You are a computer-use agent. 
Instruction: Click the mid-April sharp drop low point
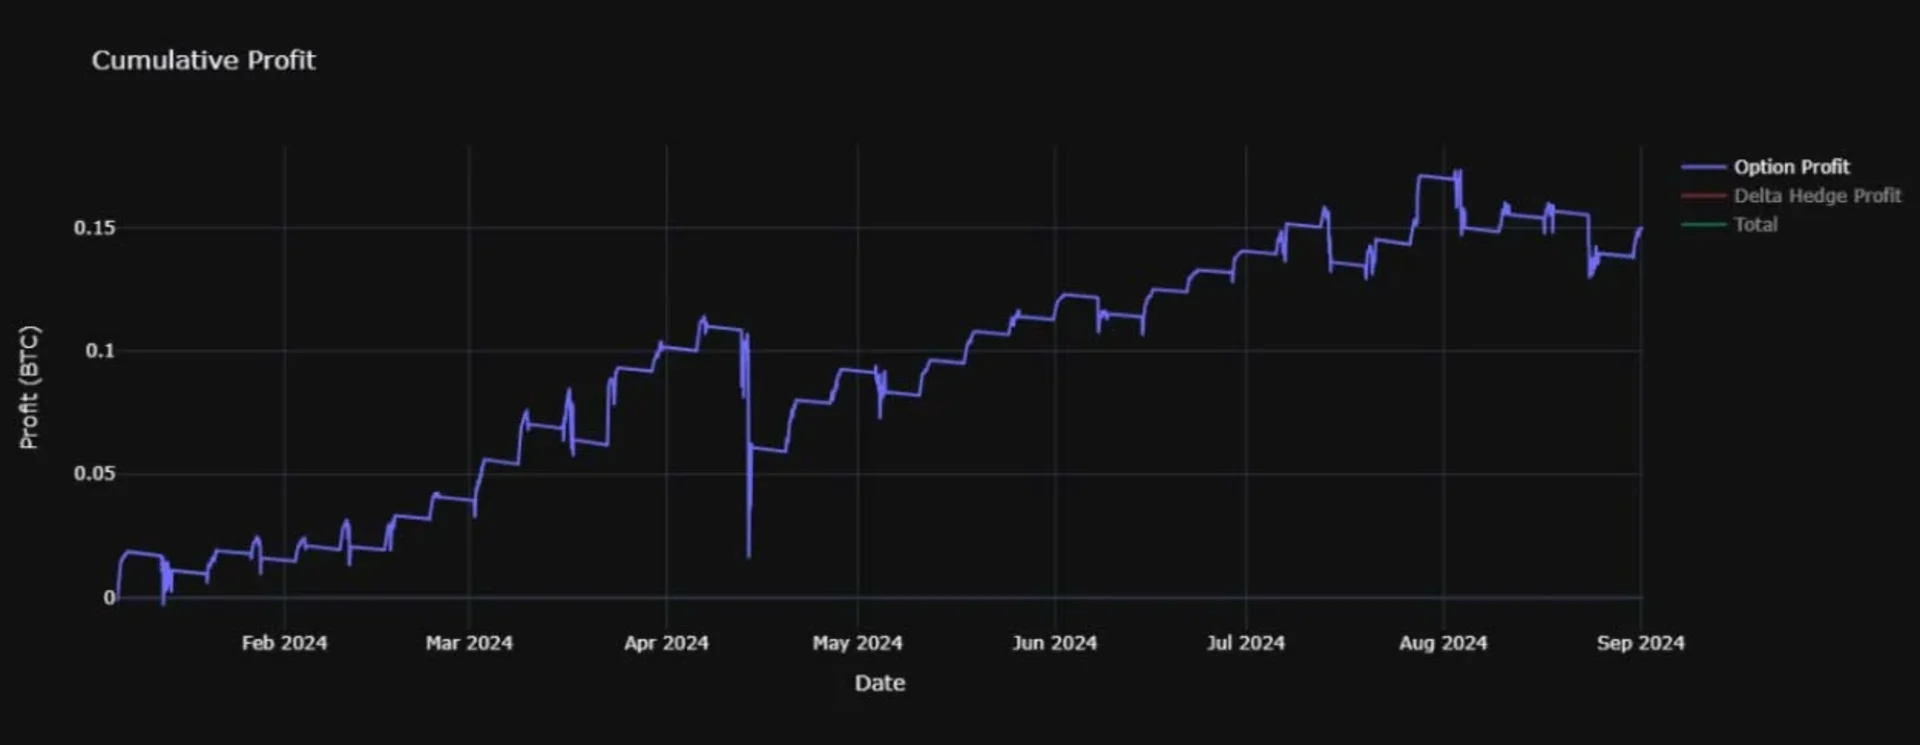pyautogui.click(x=749, y=555)
